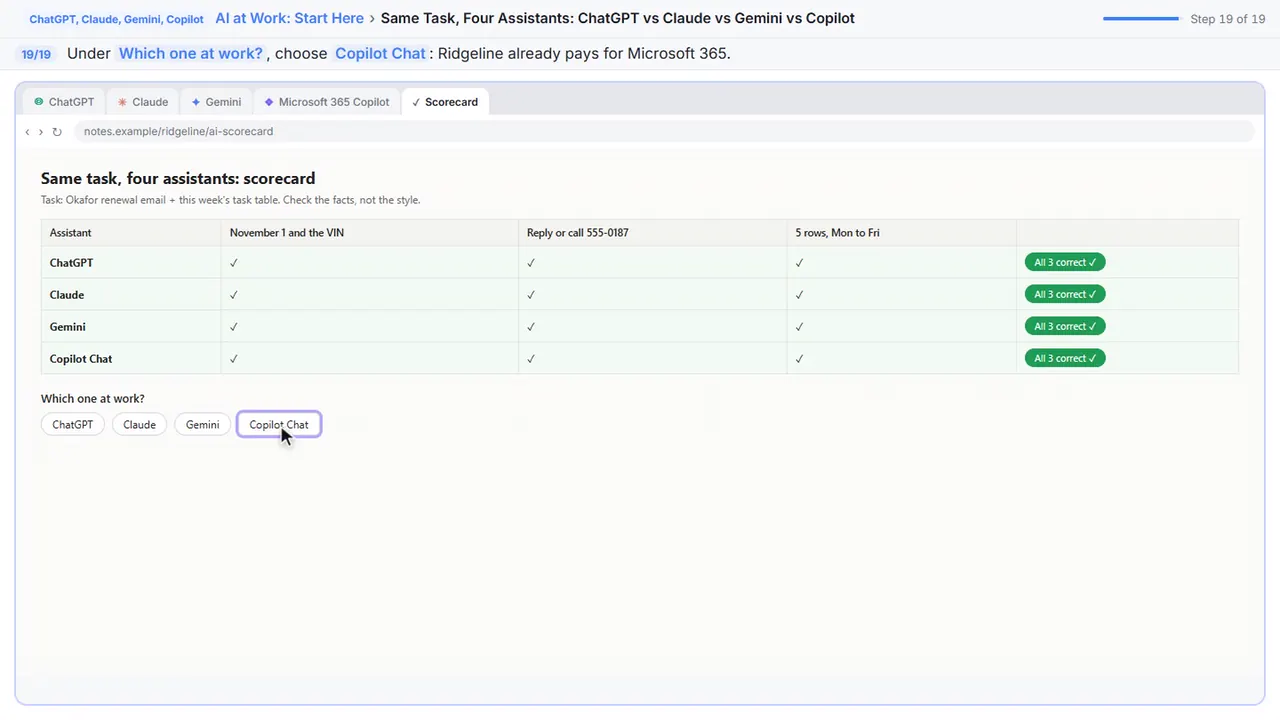Select Copilot Chat under Which one at work
Screen dimensions: 1280x720
pyautogui.click(x=279, y=425)
